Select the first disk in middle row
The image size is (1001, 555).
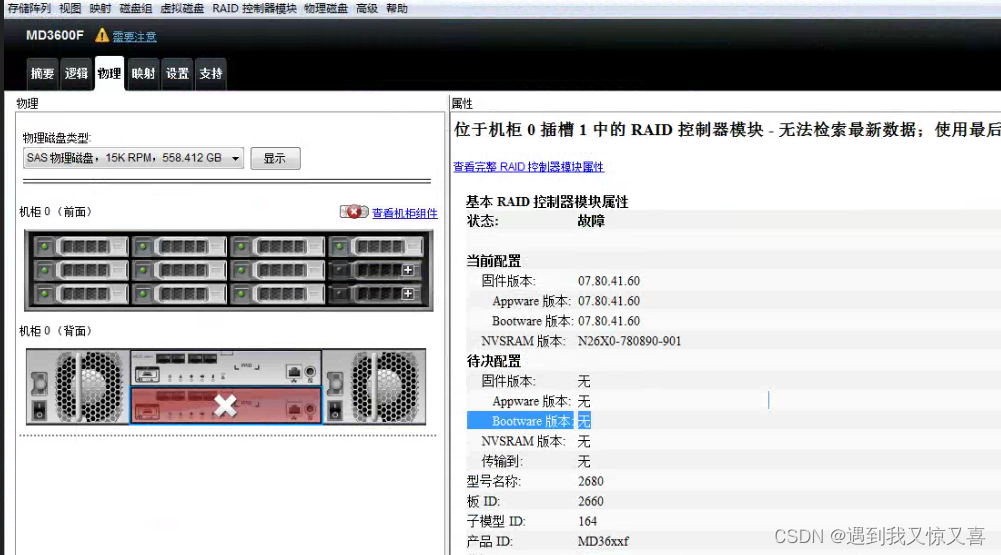(x=80, y=270)
